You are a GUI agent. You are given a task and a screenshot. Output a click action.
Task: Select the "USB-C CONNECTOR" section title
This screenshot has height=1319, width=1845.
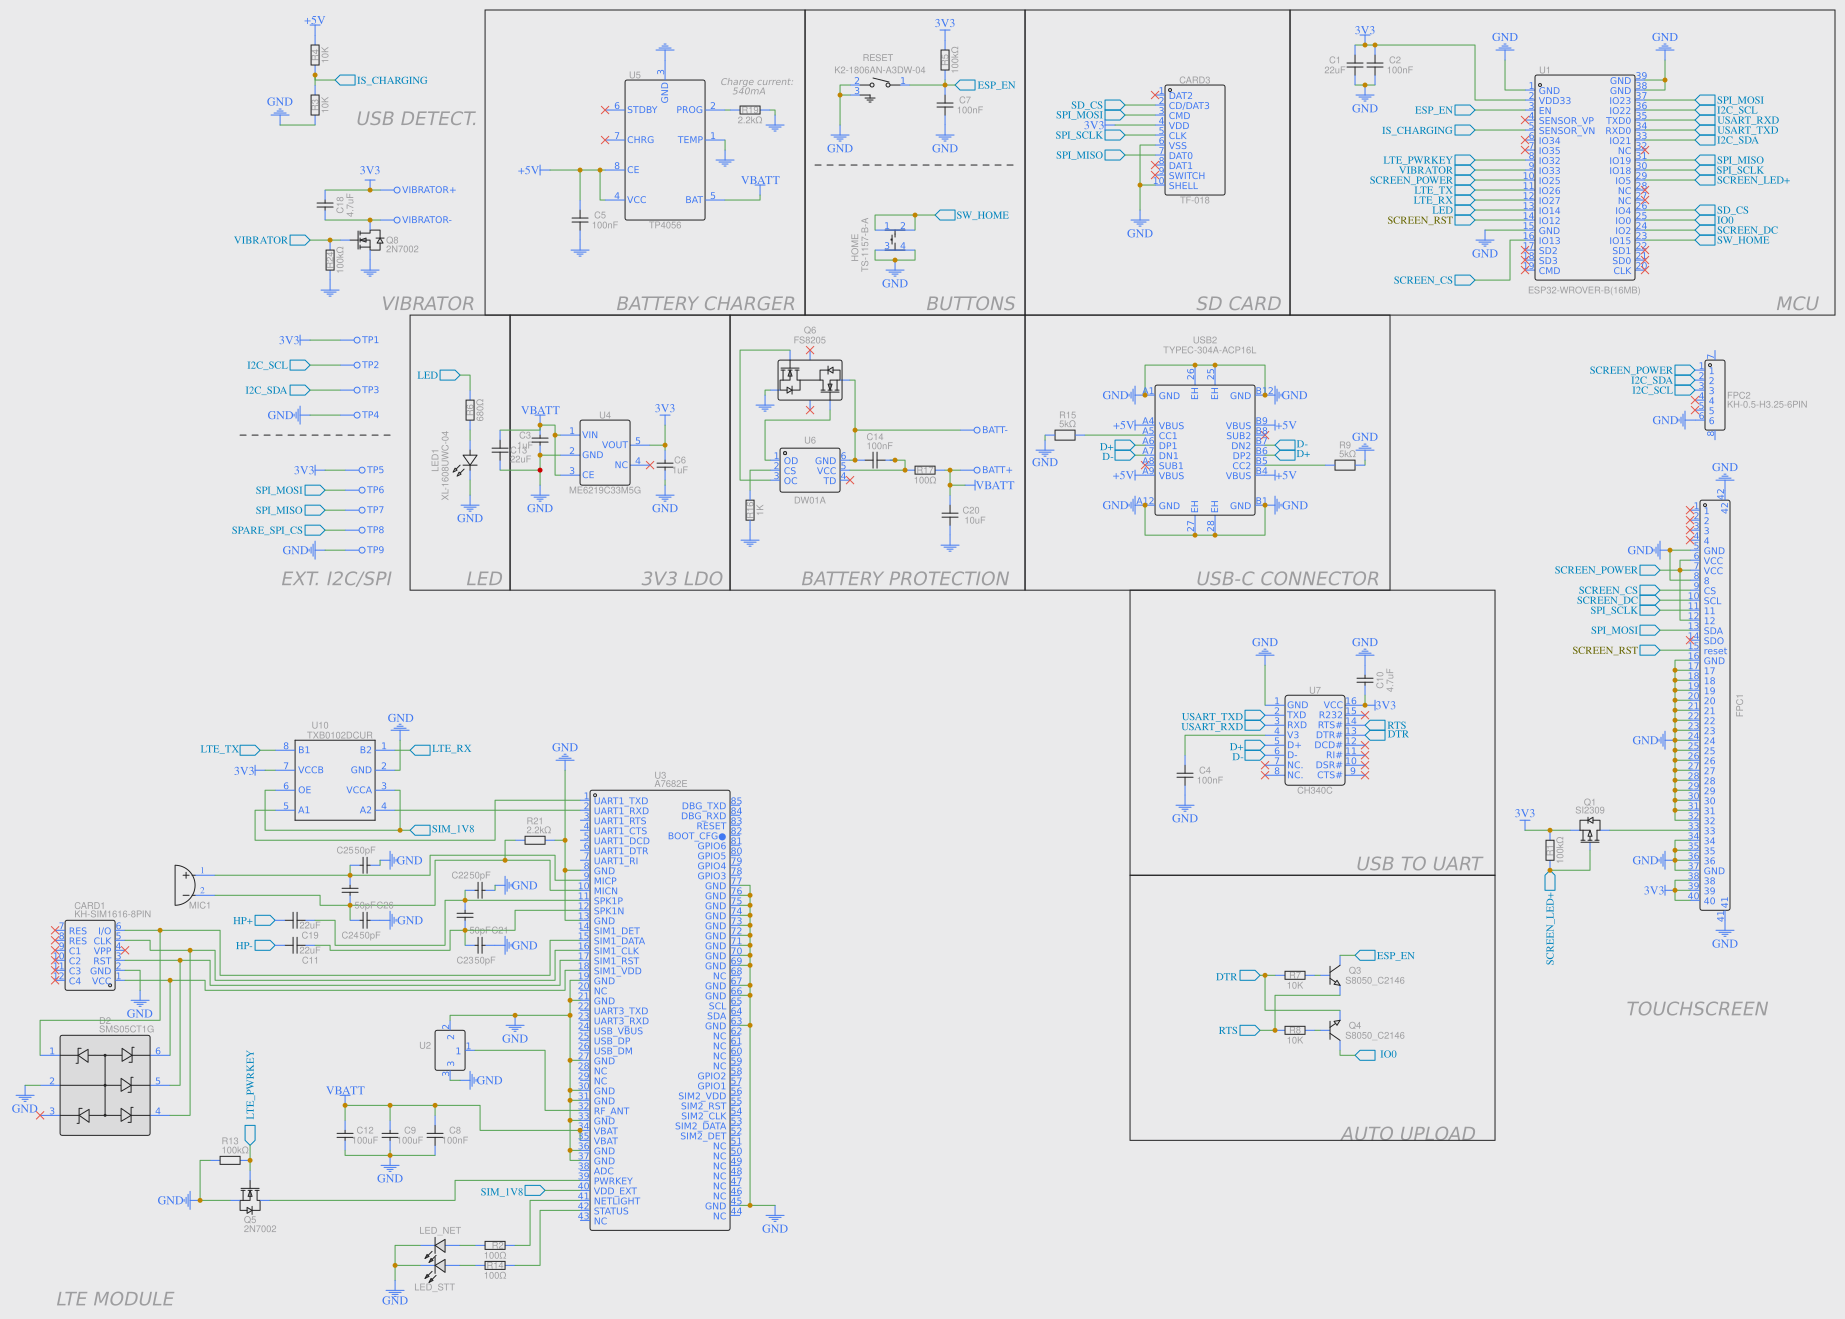[1287, 579]
